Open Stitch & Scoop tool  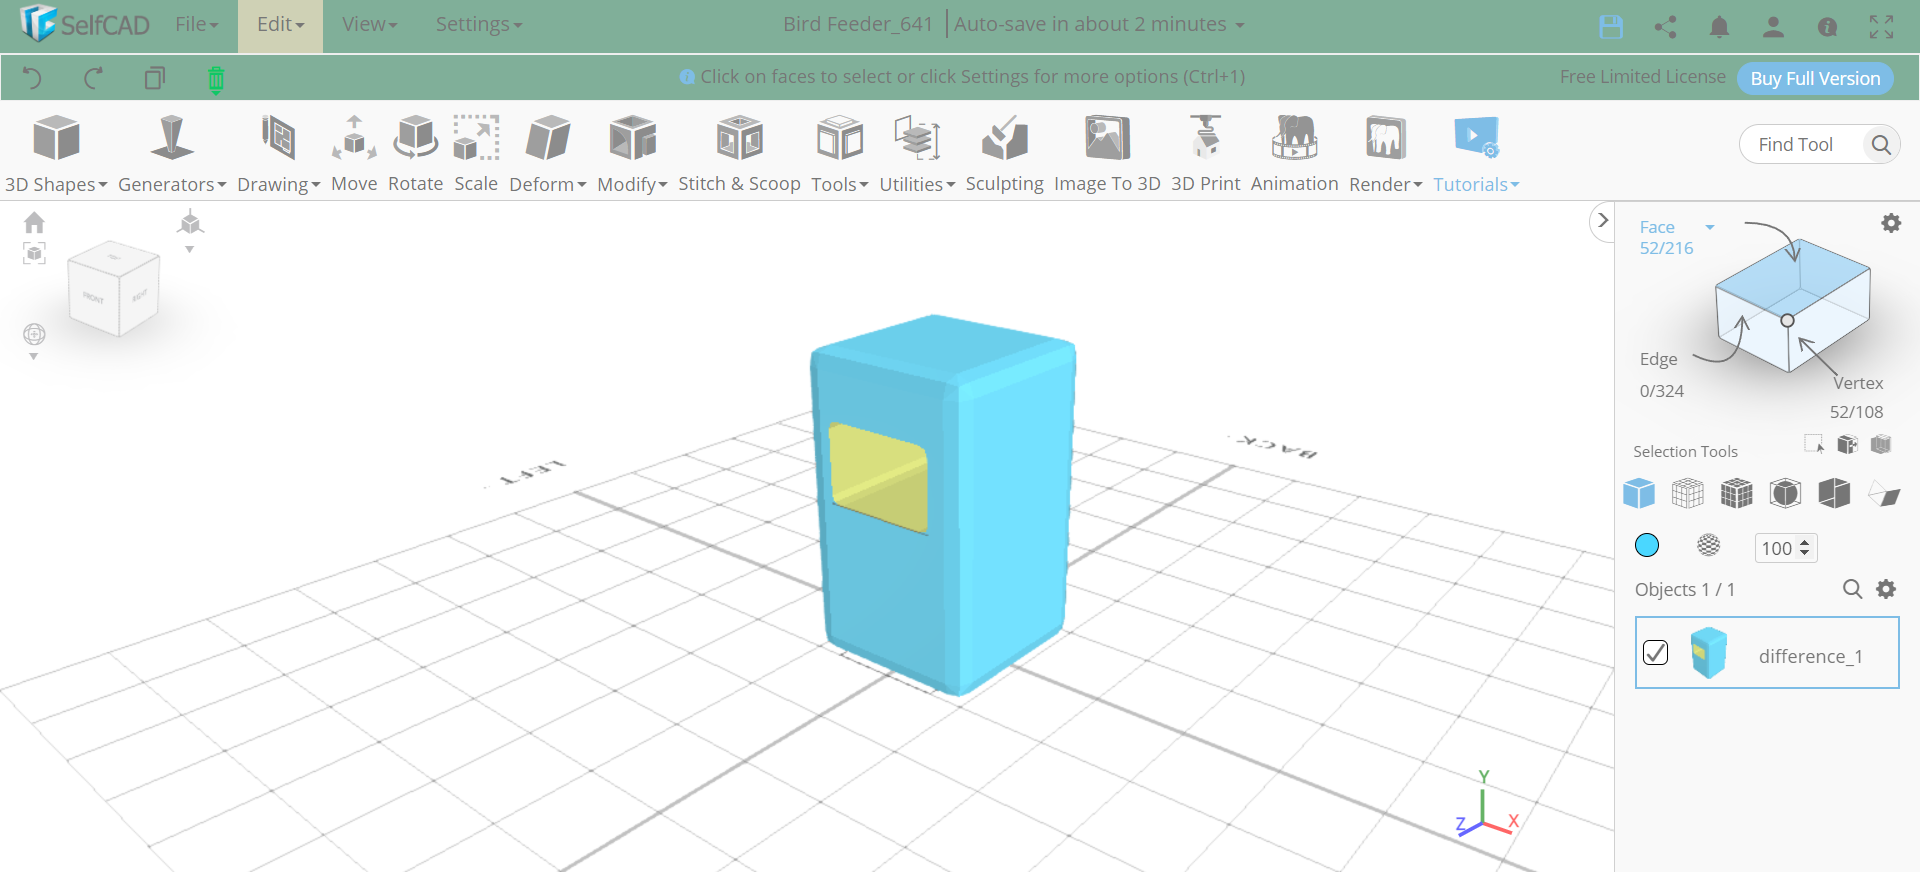[740, 138]
